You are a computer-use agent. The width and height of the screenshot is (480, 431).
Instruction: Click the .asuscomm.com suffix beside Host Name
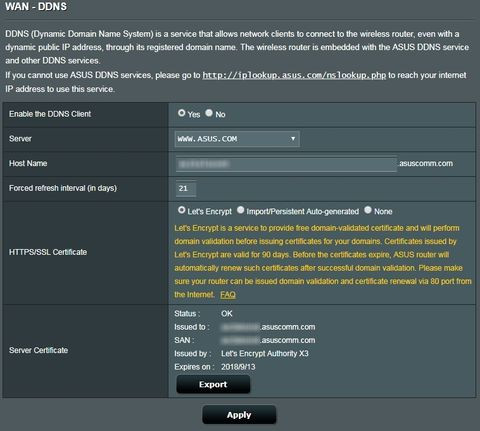(426, 164)
